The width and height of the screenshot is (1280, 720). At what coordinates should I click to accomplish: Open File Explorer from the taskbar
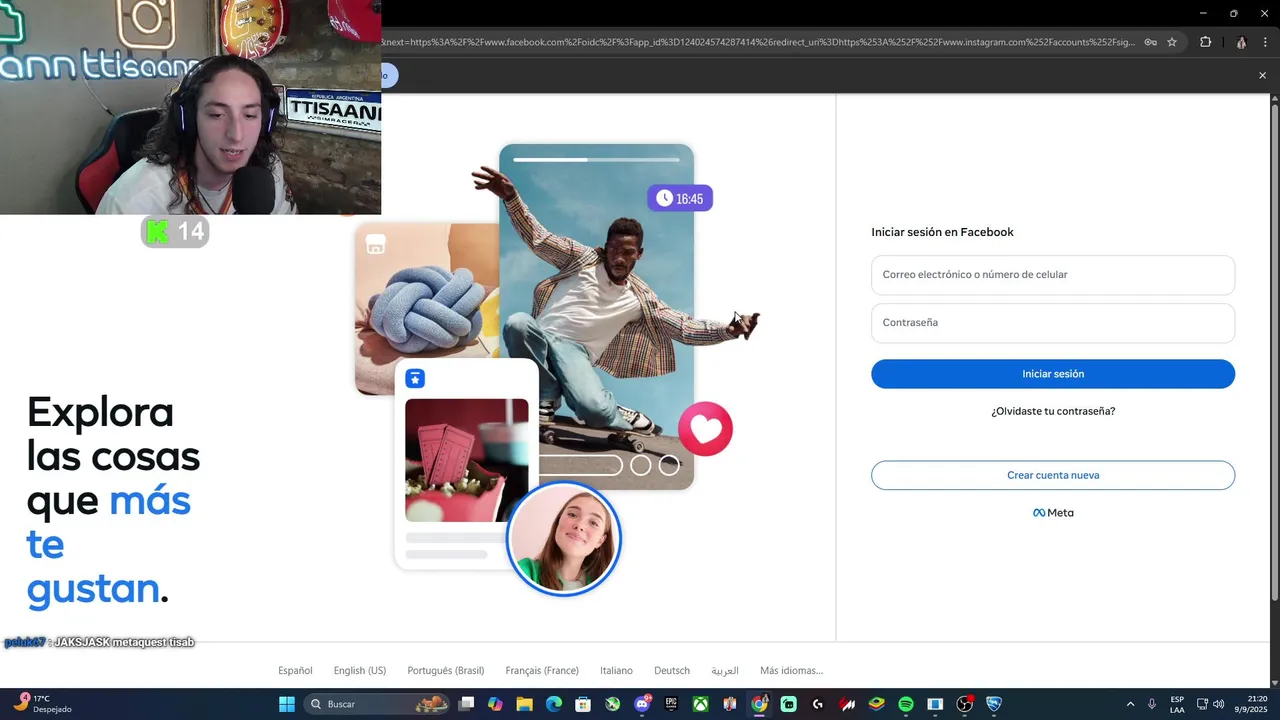pyautogui.click(x=524, y=704)
